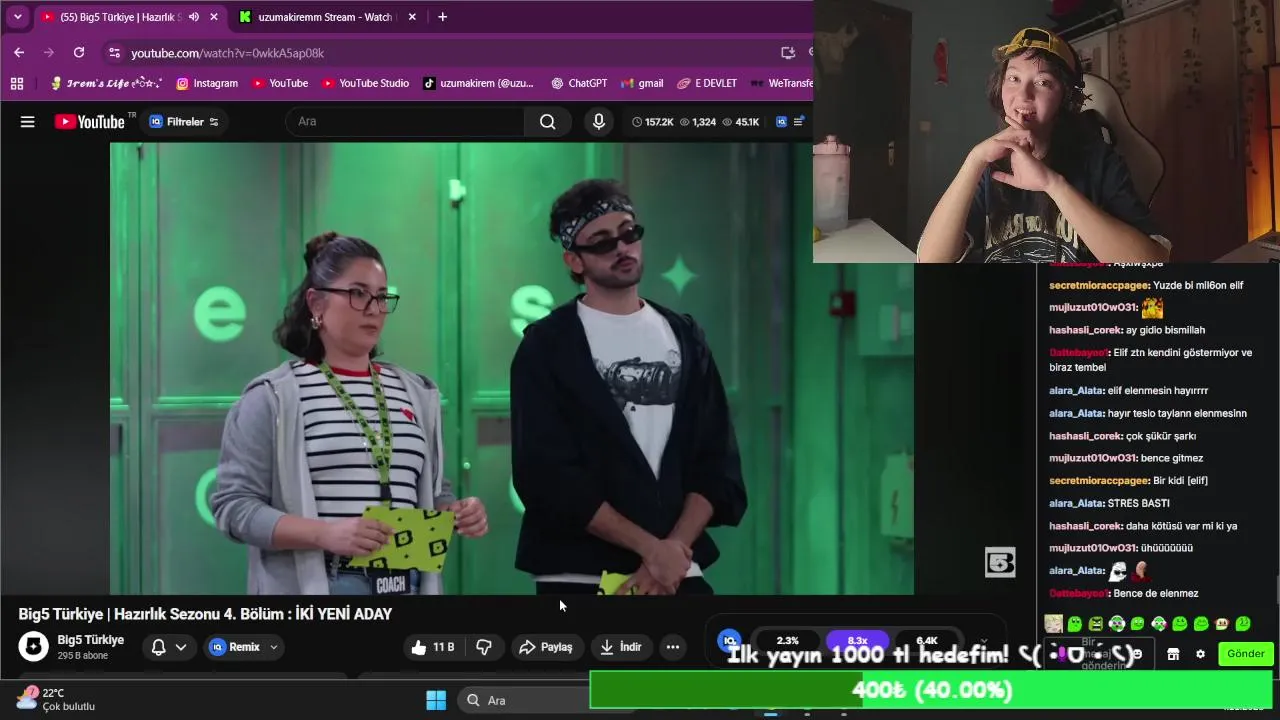Open the gmail bookmark
Viewport: 1280px width, 720px height.
642,84
